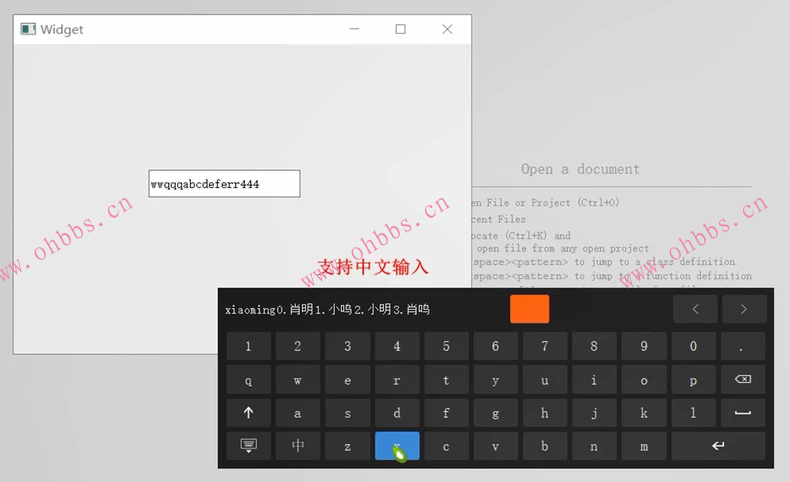
Task: Maximize the Widget window
Action: [401, 29]
